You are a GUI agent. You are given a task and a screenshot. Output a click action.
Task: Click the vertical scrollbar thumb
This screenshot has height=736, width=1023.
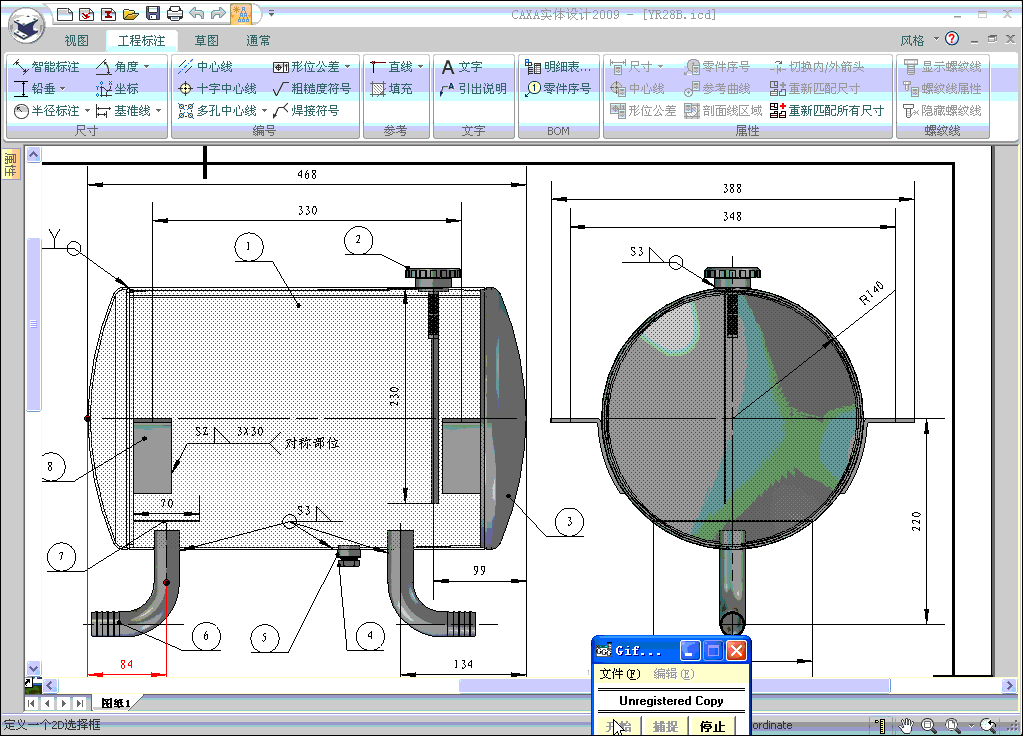(x=33, y=324)
